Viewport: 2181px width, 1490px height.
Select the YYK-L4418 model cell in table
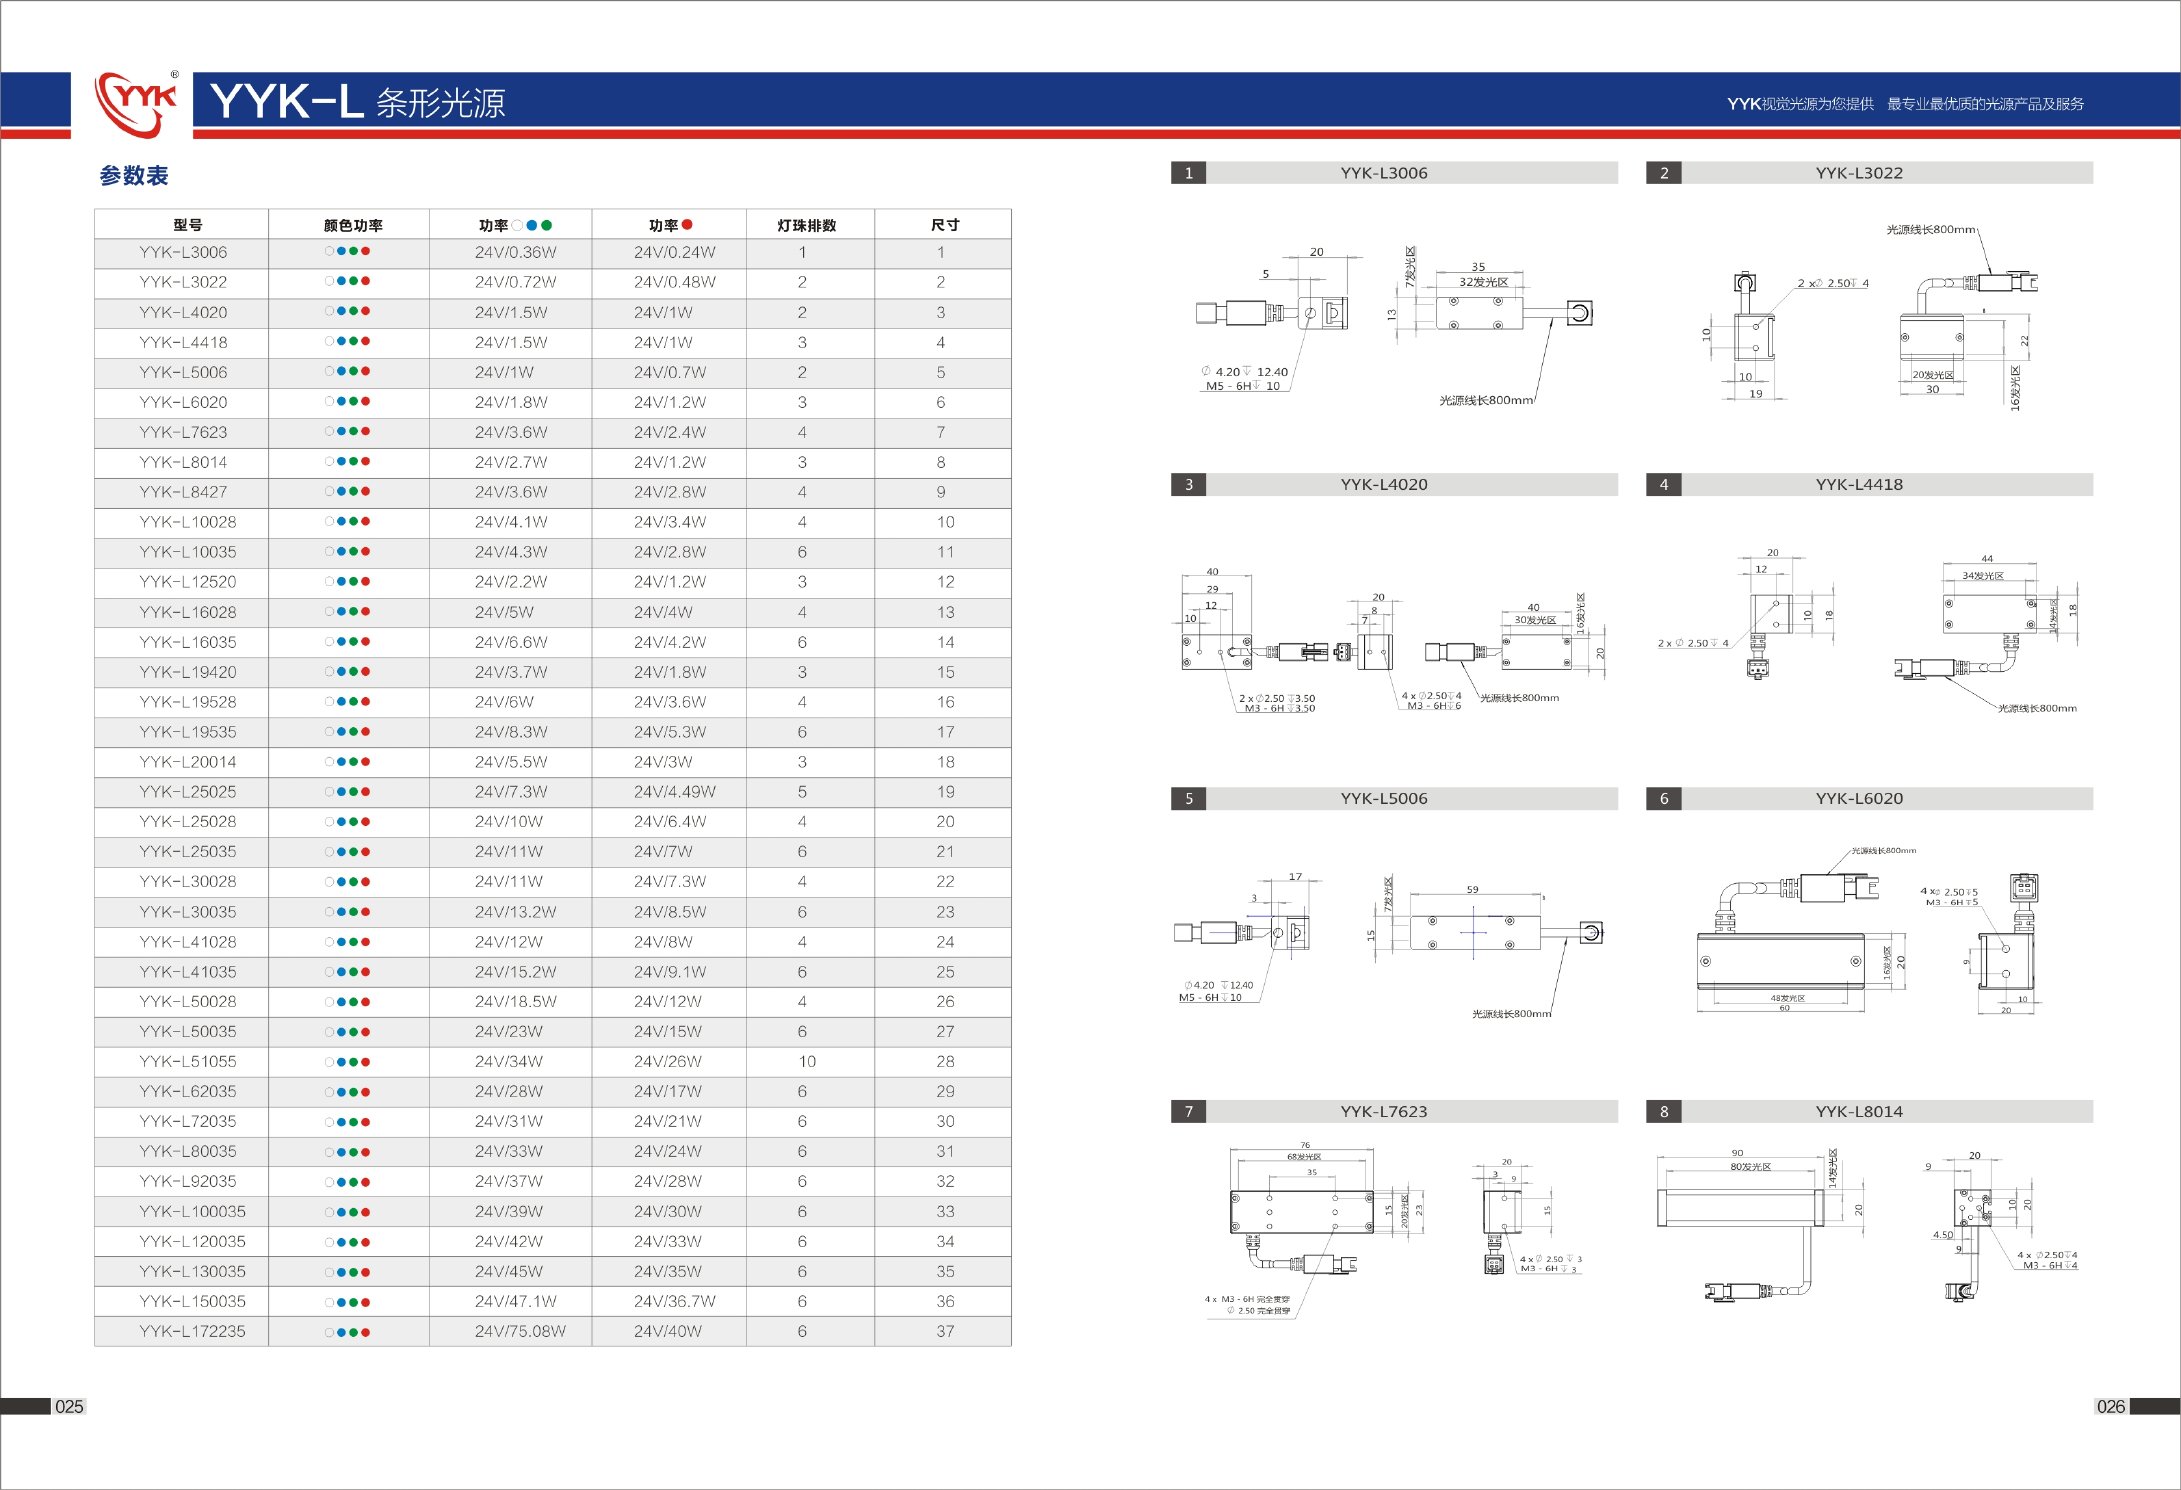click(183, 343)
